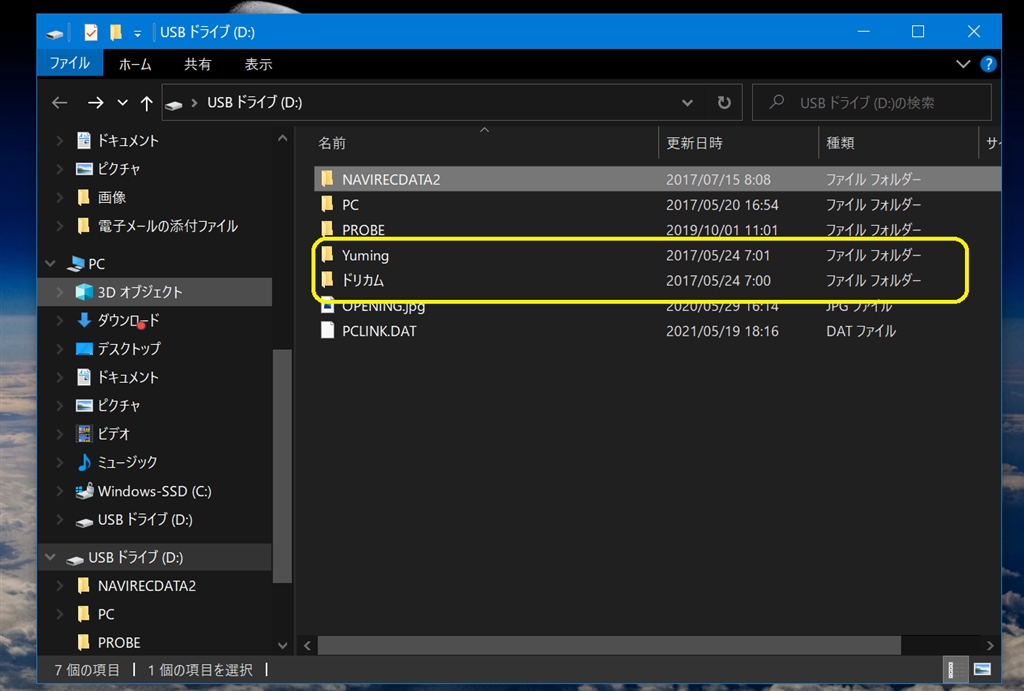Viewport: 1024px width, 691px height.
Task: Select the PROBE folder in file list
Action: [363, 230]
